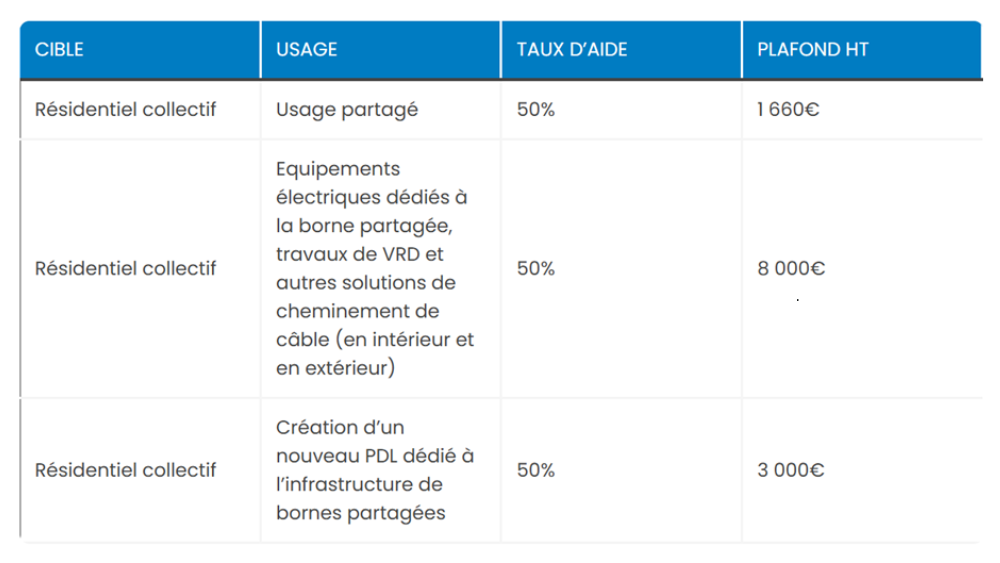
Task: Click the text 'cheminement de'
Action: click(357, 311)
